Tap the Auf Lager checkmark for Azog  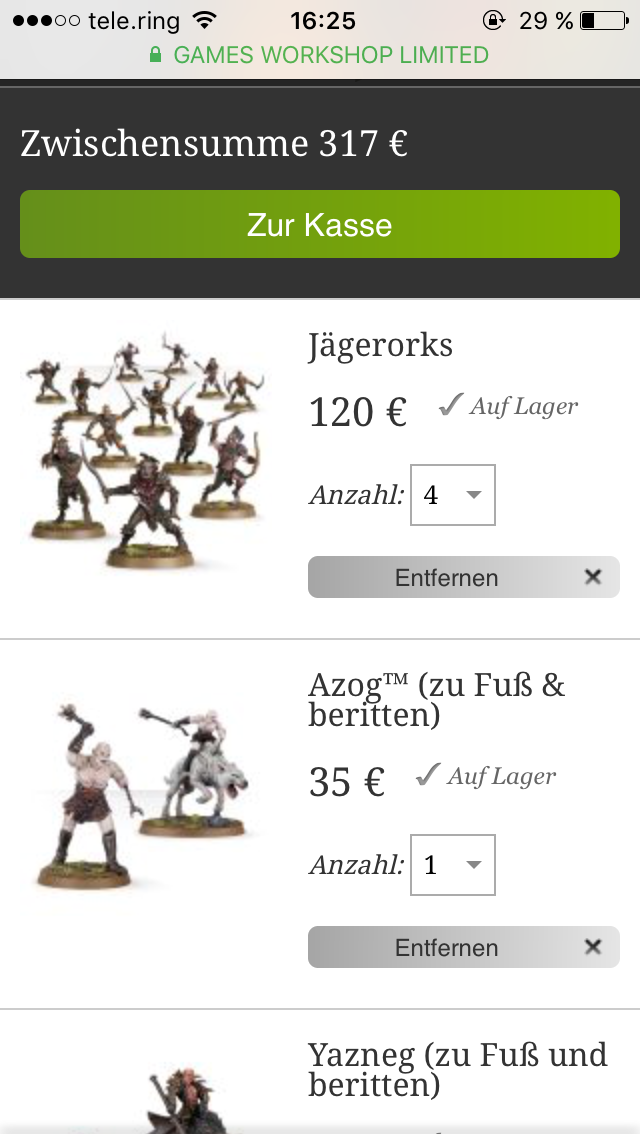428,774
